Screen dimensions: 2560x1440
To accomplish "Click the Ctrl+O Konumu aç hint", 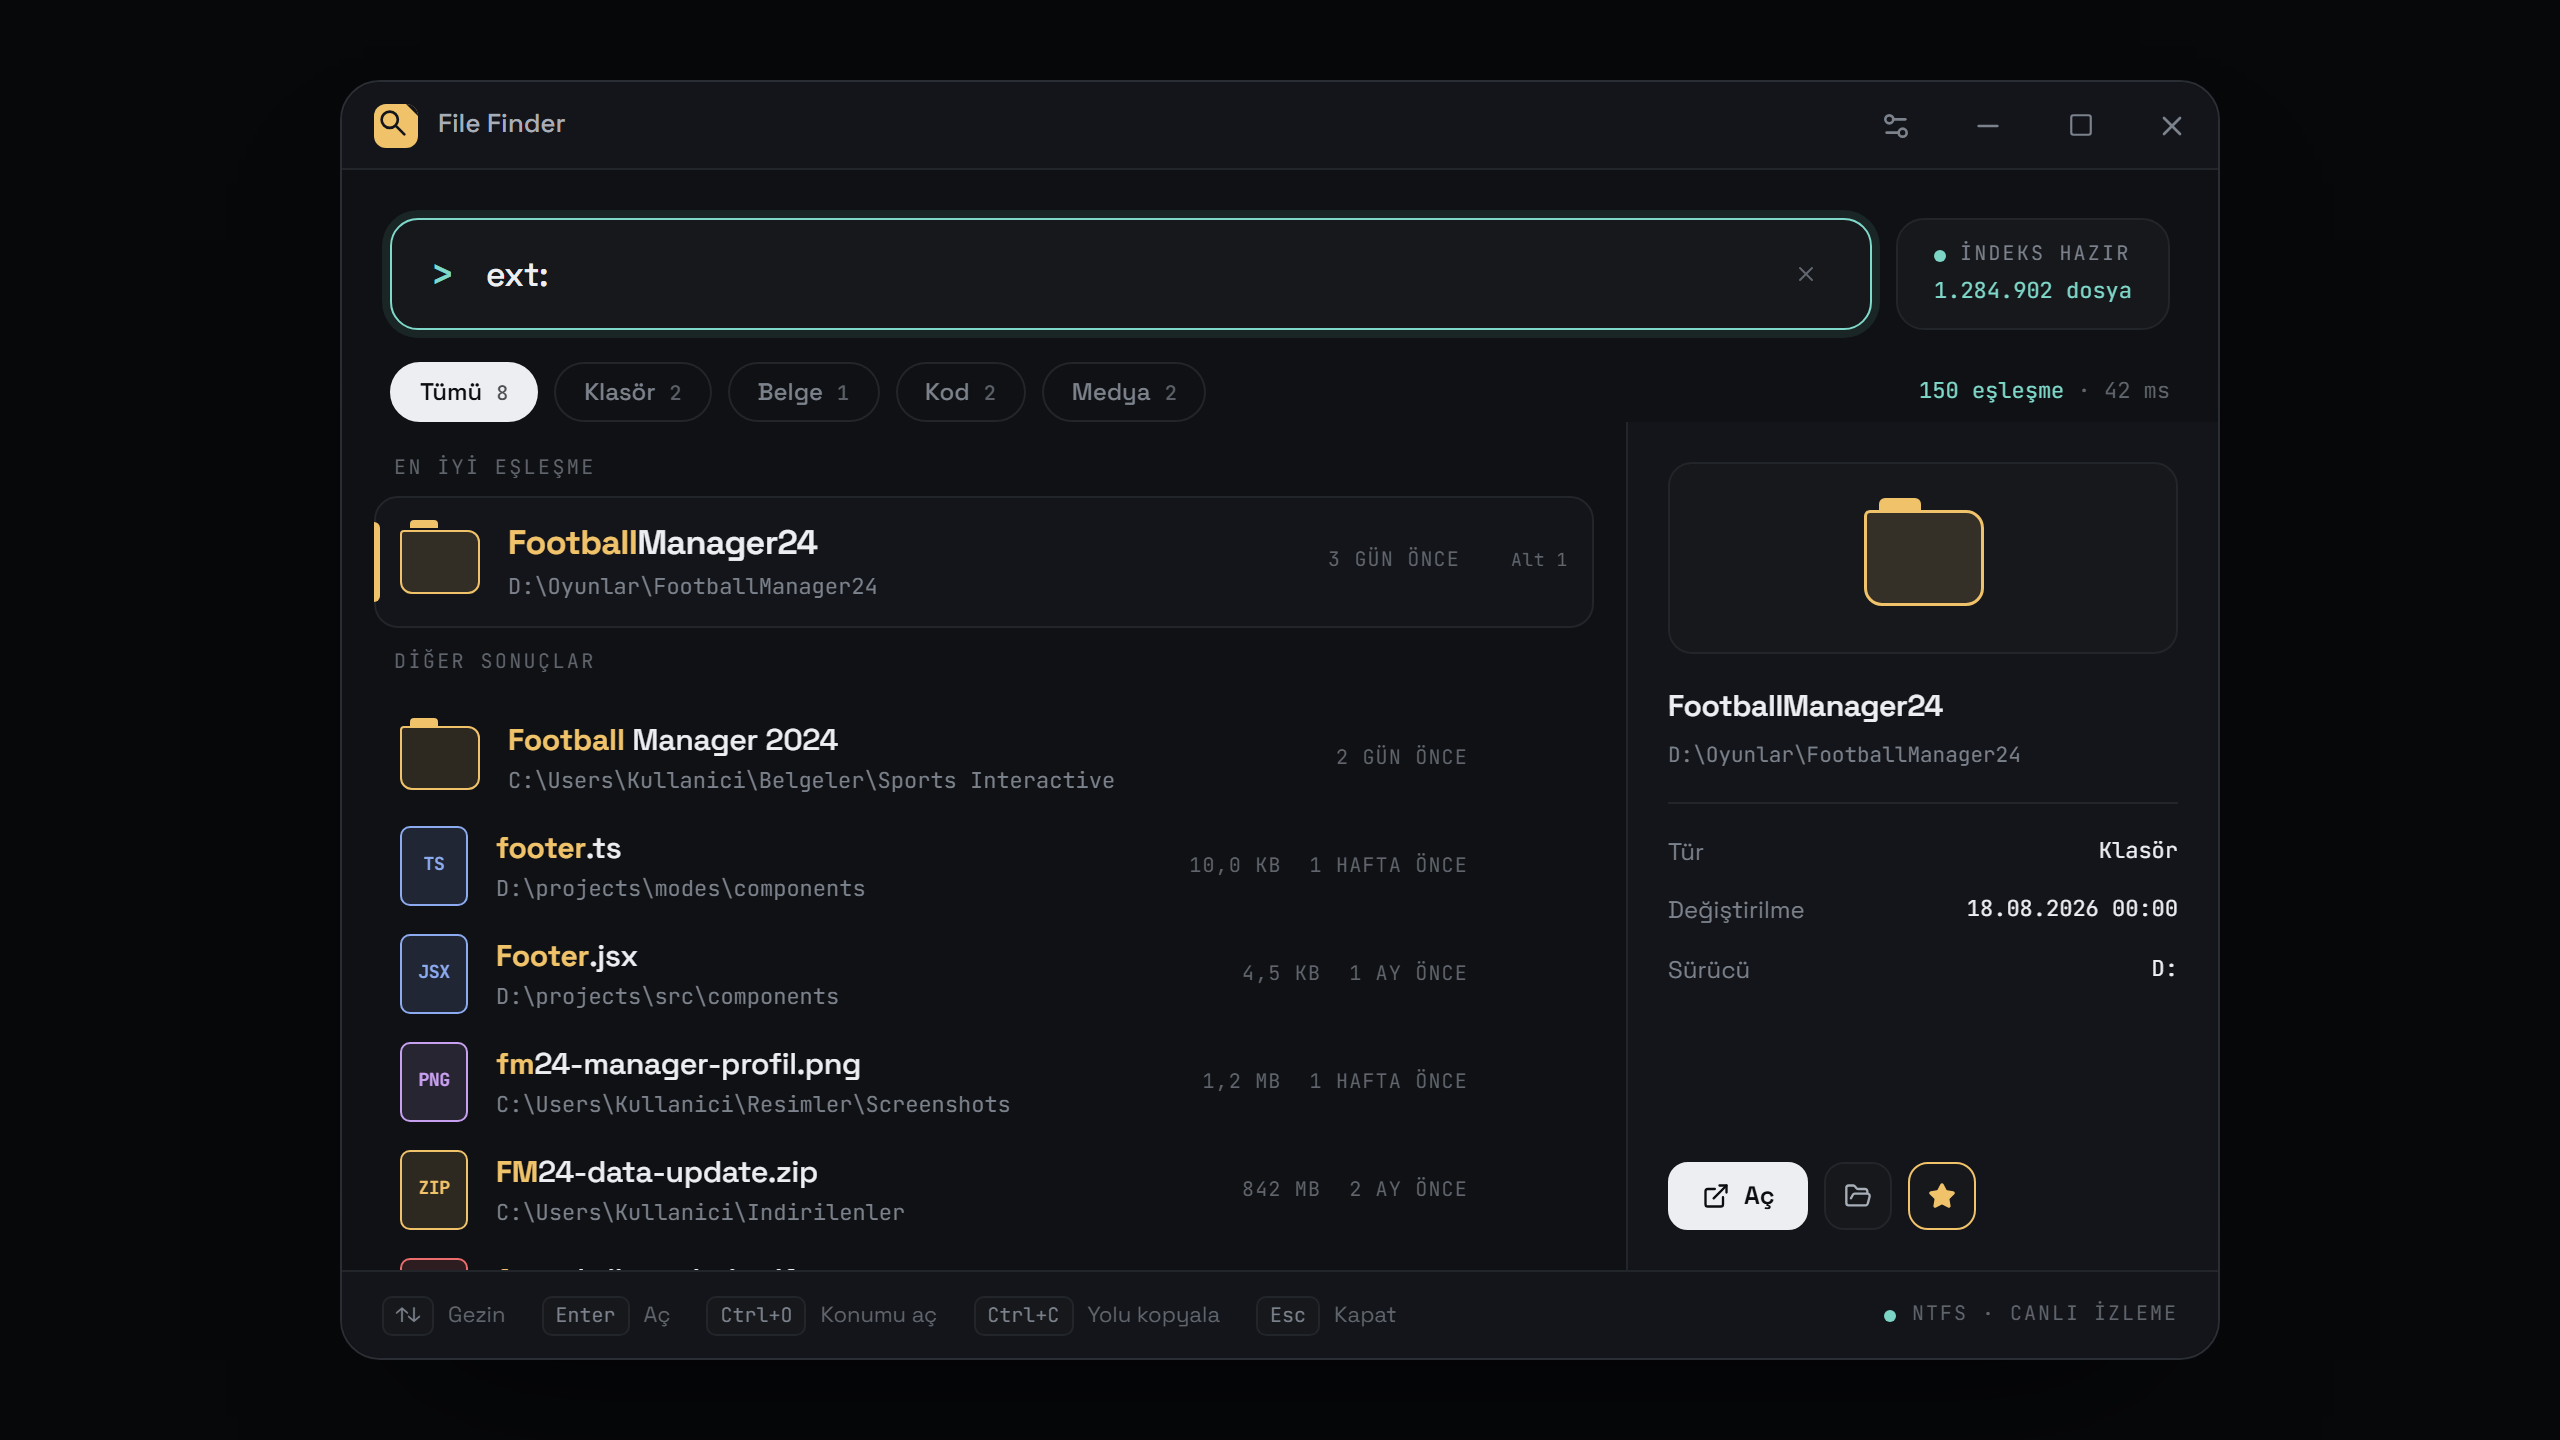I will (821, 1315).
